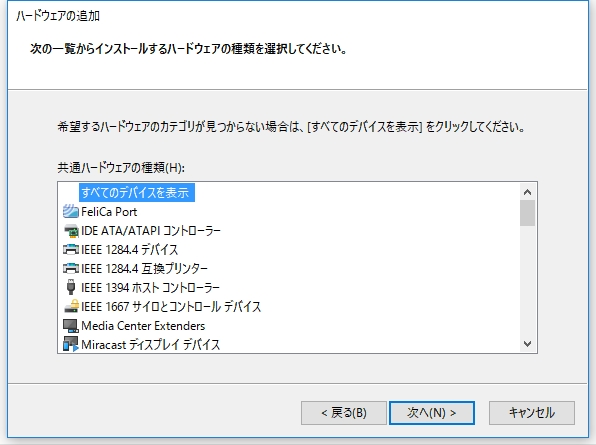Screen dimensions: 596x445
Task: Click the キャンセル button
Action: (x=532, y=413)
